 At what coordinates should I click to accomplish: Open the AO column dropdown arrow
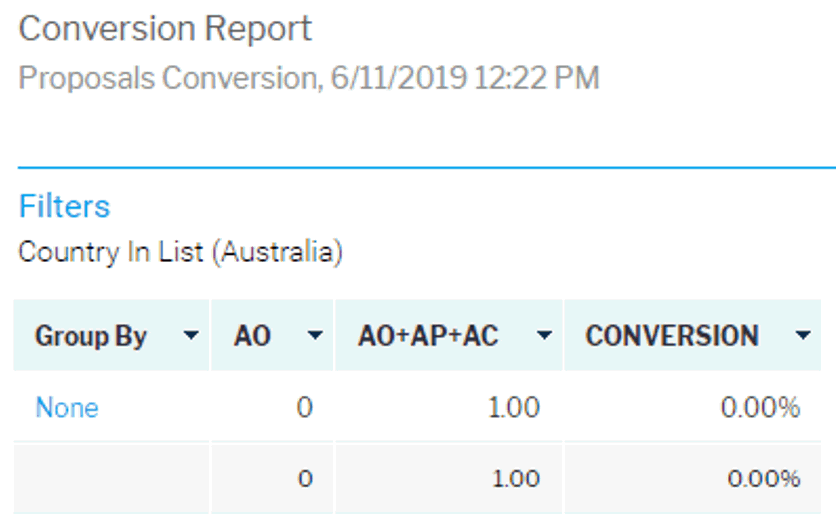(315, 336)
